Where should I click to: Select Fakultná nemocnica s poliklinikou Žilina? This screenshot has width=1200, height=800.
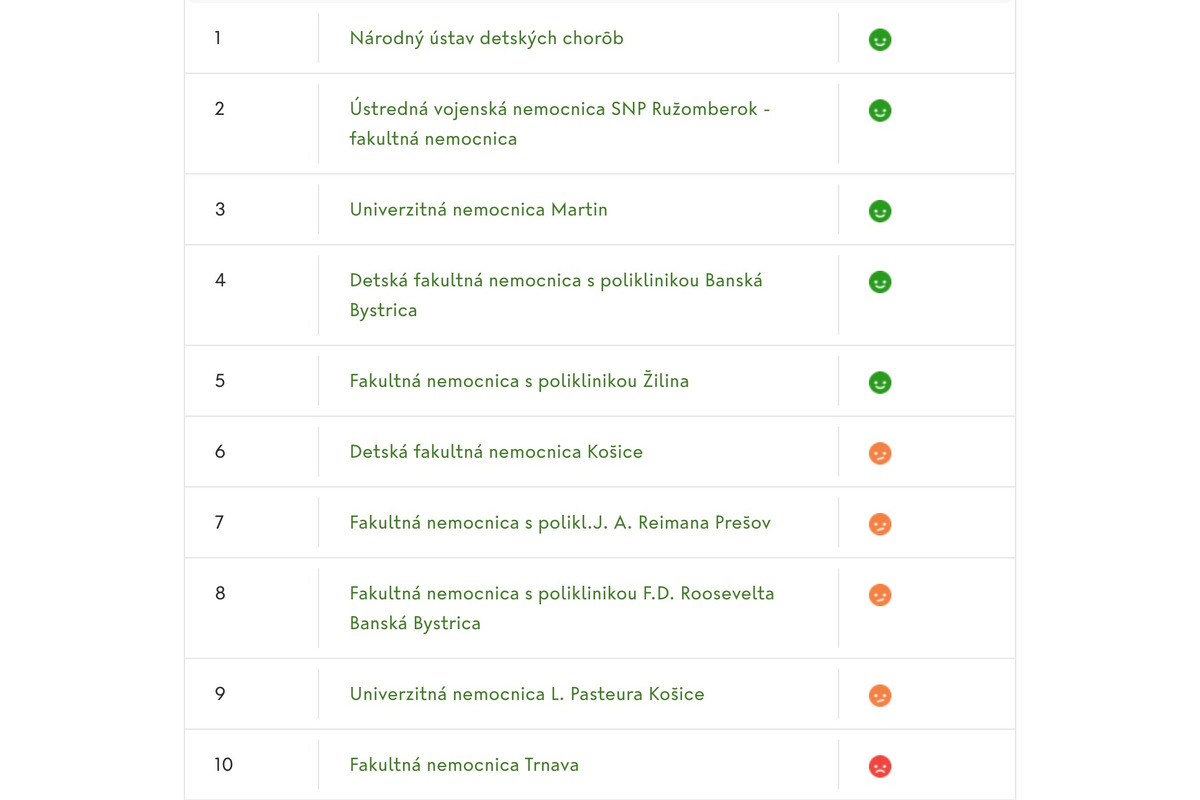tap(519, 381)
